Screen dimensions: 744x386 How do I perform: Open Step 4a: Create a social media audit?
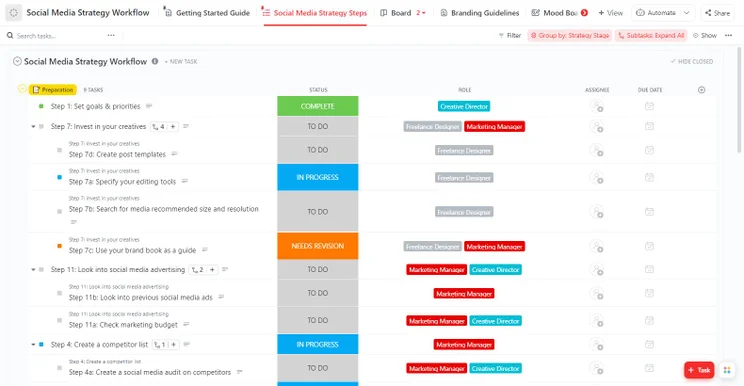(x=150, y=372)
